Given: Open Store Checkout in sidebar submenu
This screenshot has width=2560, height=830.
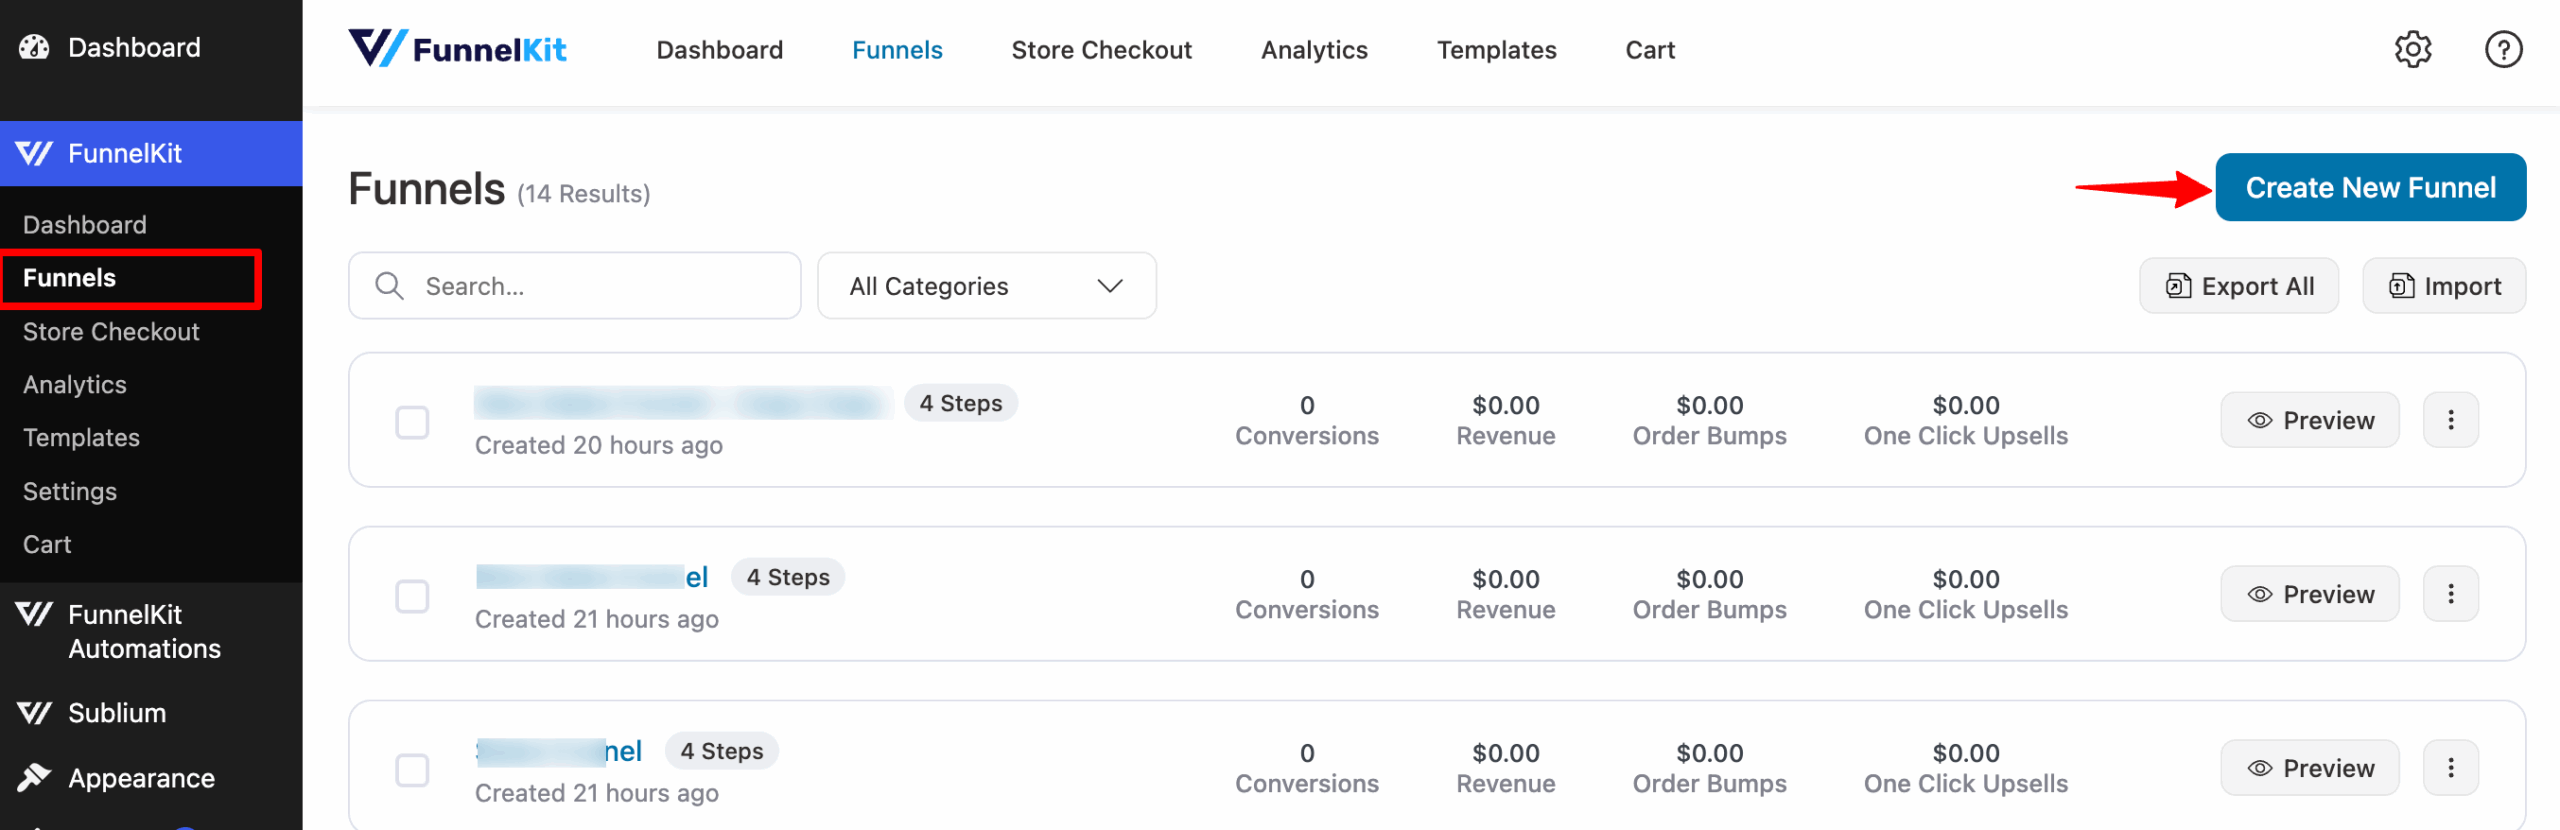Looking at the screenshot, I should tap(111, 332).
